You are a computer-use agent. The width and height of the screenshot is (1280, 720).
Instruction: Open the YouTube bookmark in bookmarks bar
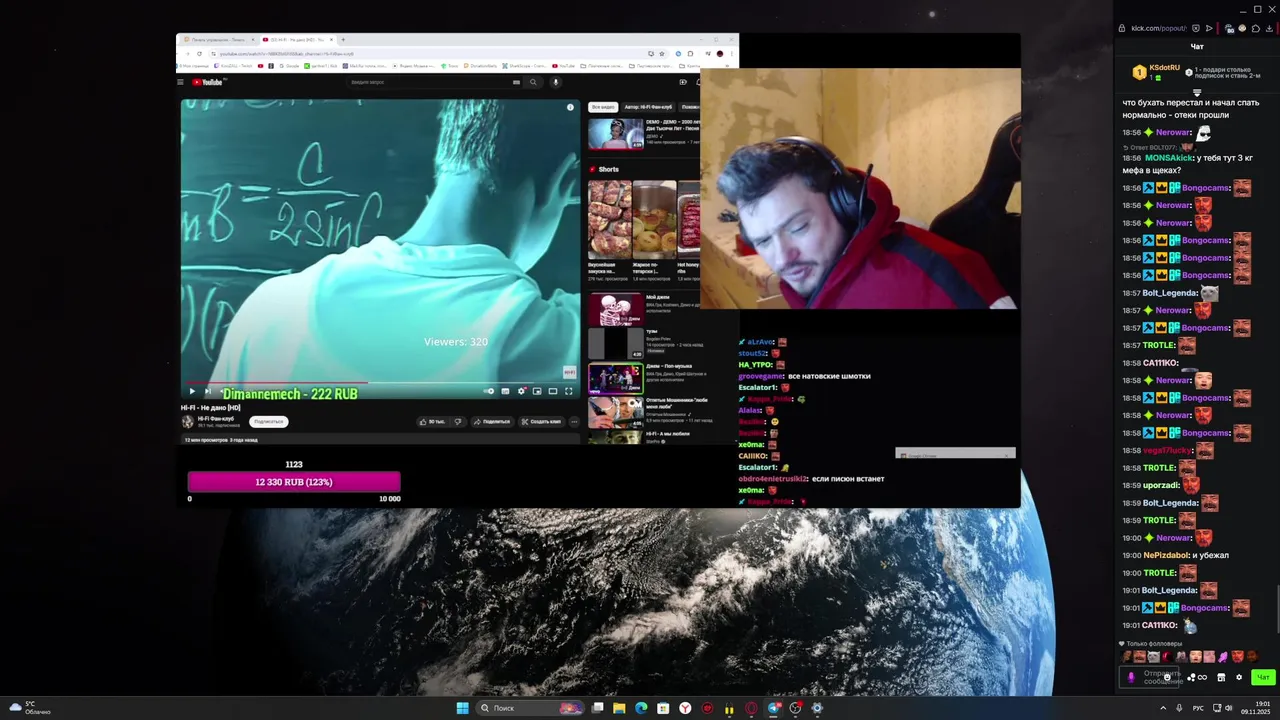pyautogui.click(x=565, y=66)
